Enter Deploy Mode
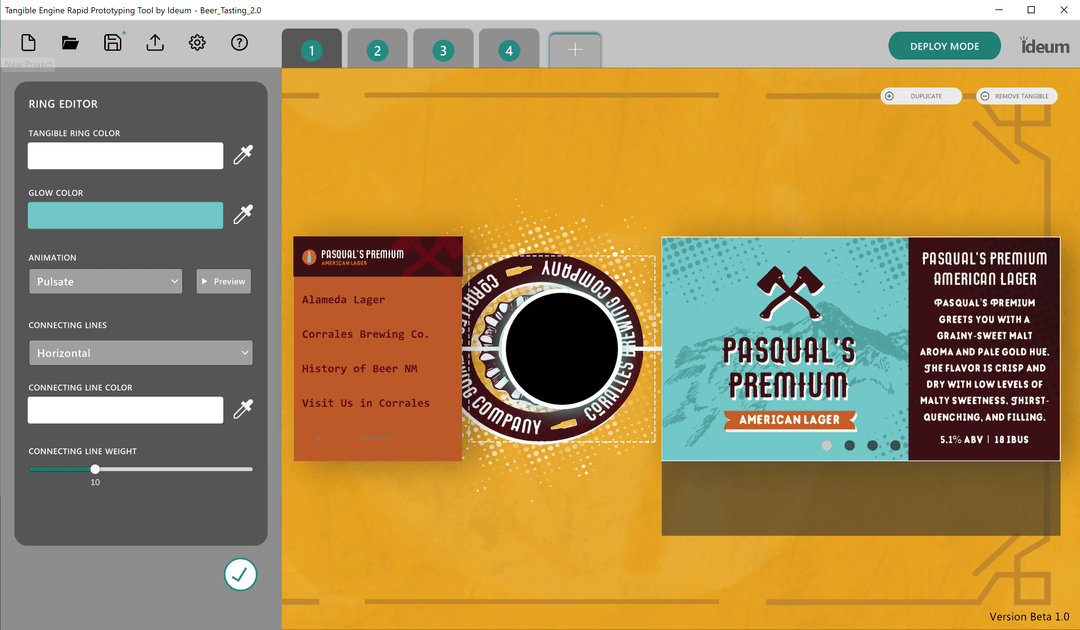Viewport: 1080px width, 630px height. point(944,45)
